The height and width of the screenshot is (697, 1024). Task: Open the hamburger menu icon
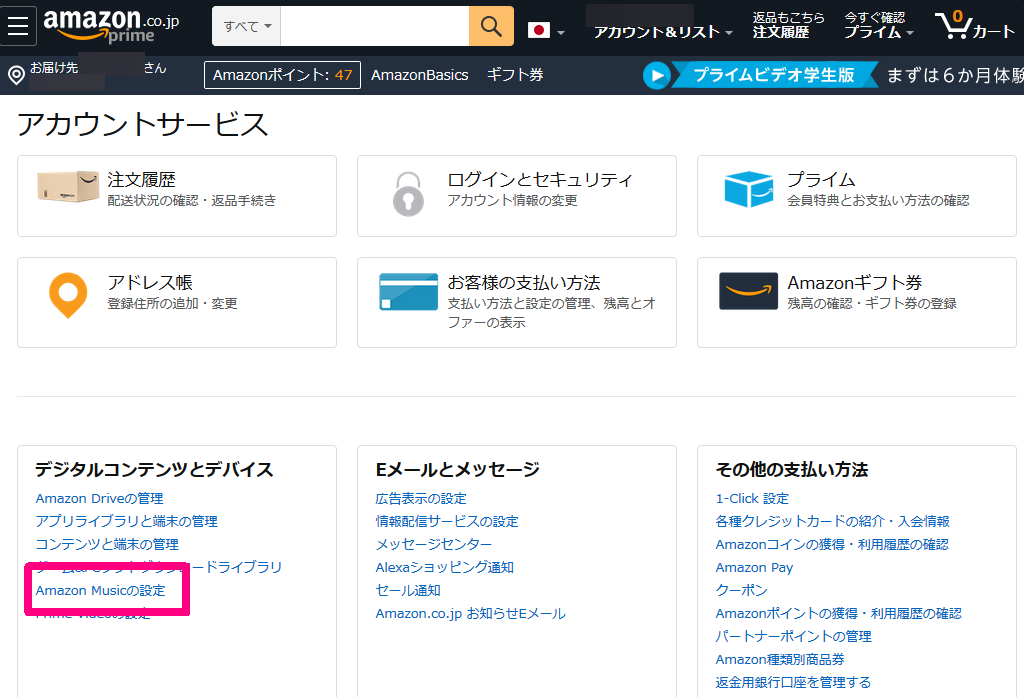[18, 26]
